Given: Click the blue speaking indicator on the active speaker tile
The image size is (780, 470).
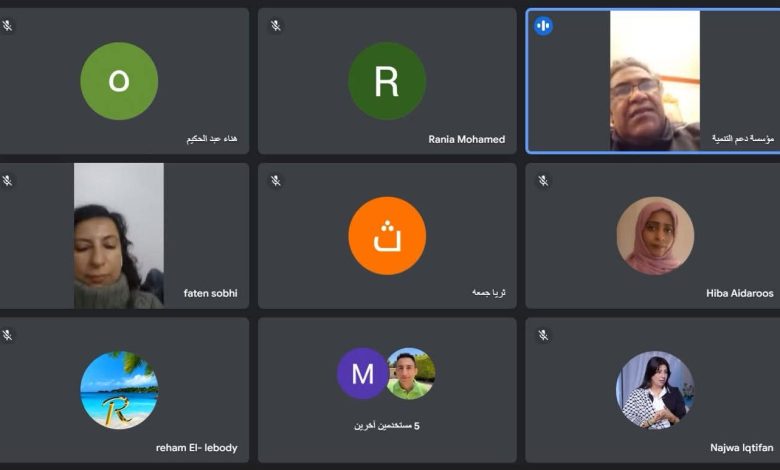Looking at the screenshot, I should click(543, 25).
